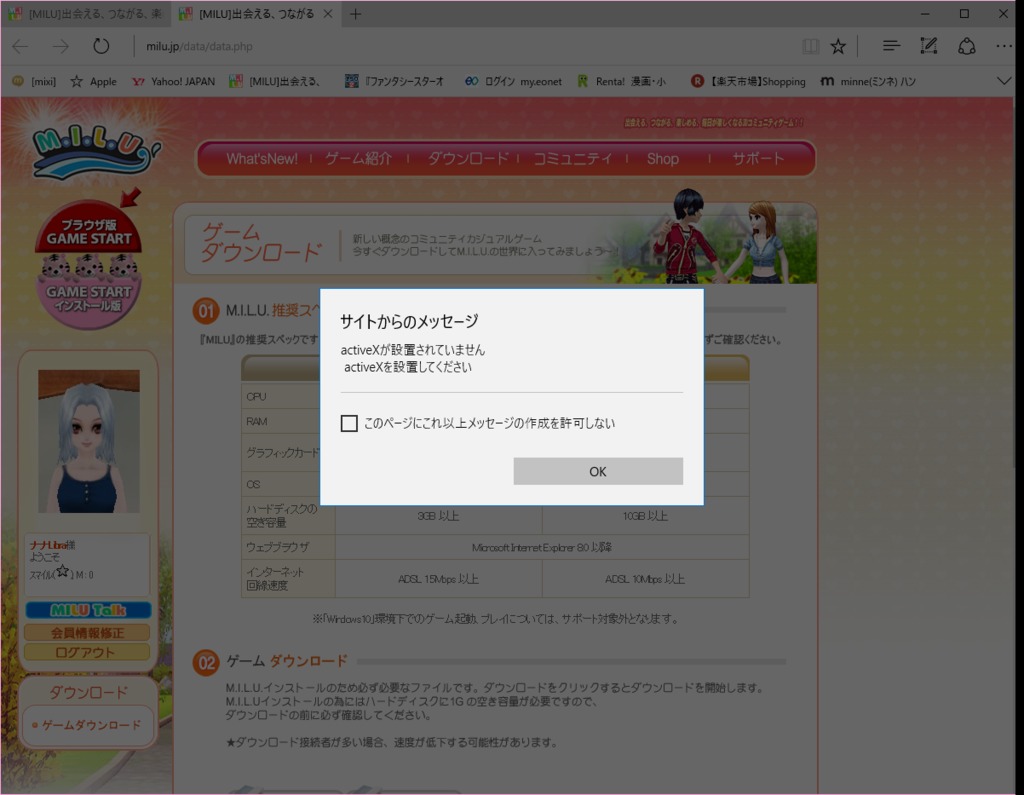Check the suppress further messages checkbox

click(x=349, y=423)
